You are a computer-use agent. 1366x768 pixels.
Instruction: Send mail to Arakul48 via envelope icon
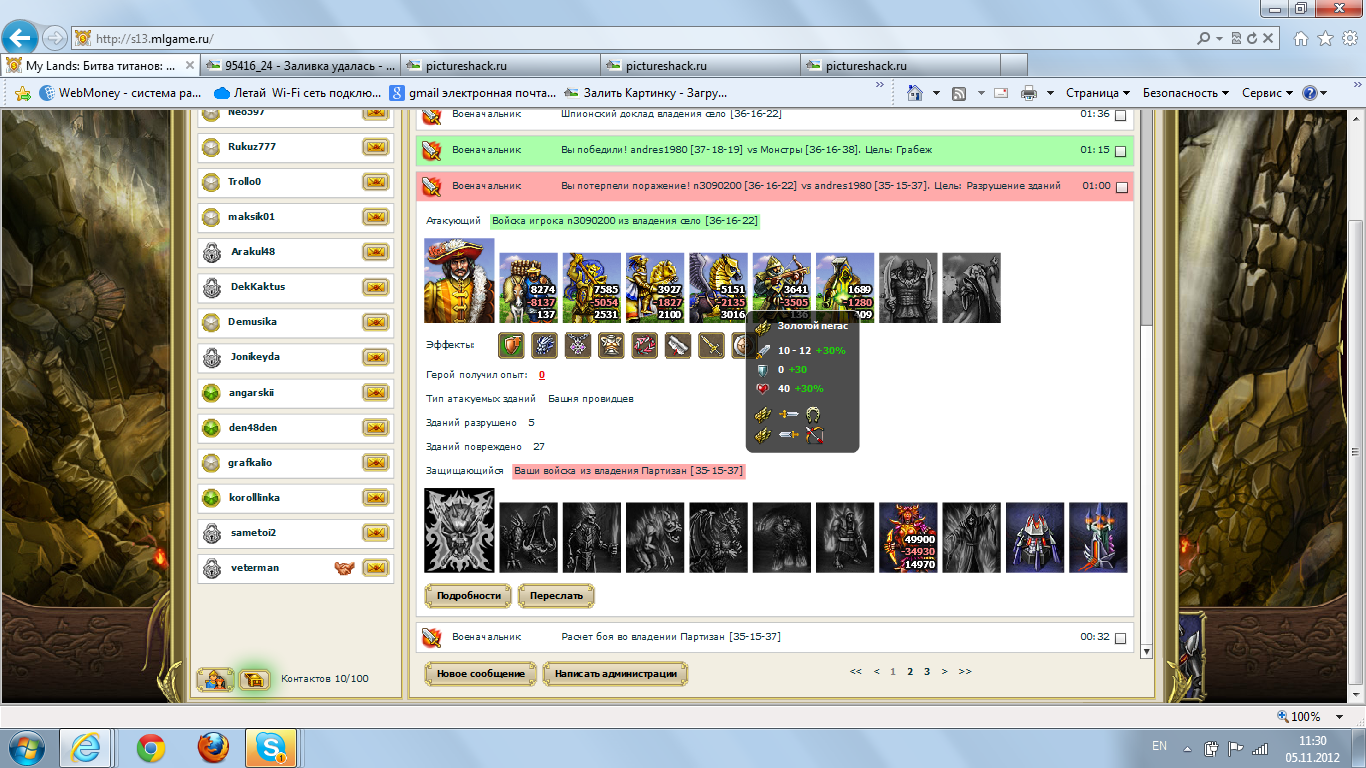point(375,252)
